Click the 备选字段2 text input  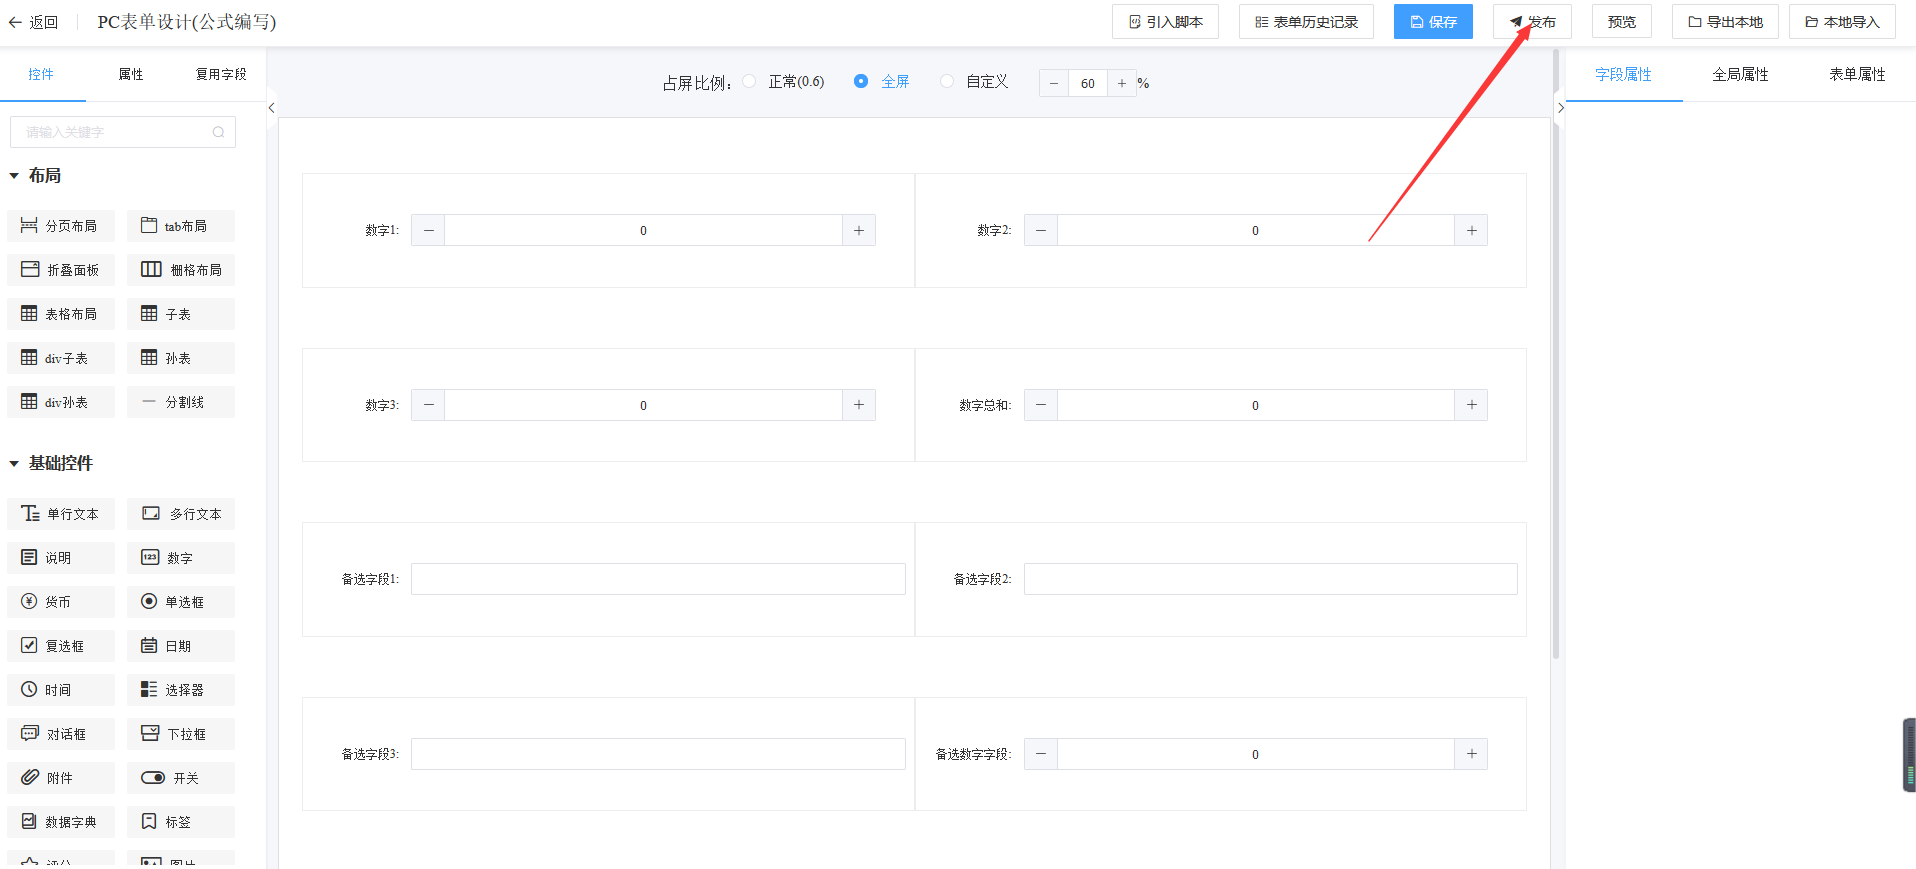[1270, 579]
